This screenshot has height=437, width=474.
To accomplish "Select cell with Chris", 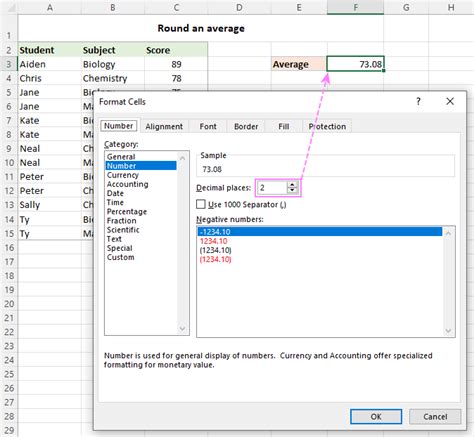I will coord(49,78).
